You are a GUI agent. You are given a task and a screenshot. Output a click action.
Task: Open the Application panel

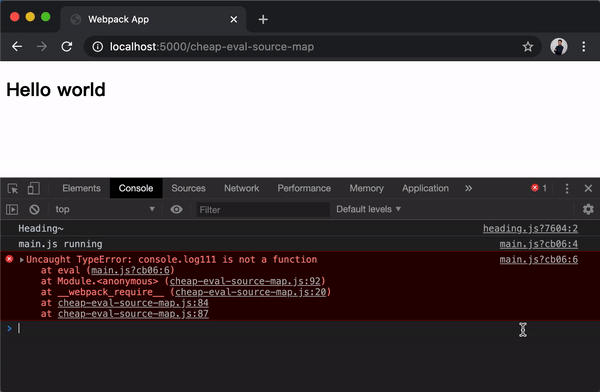point(425,188)
